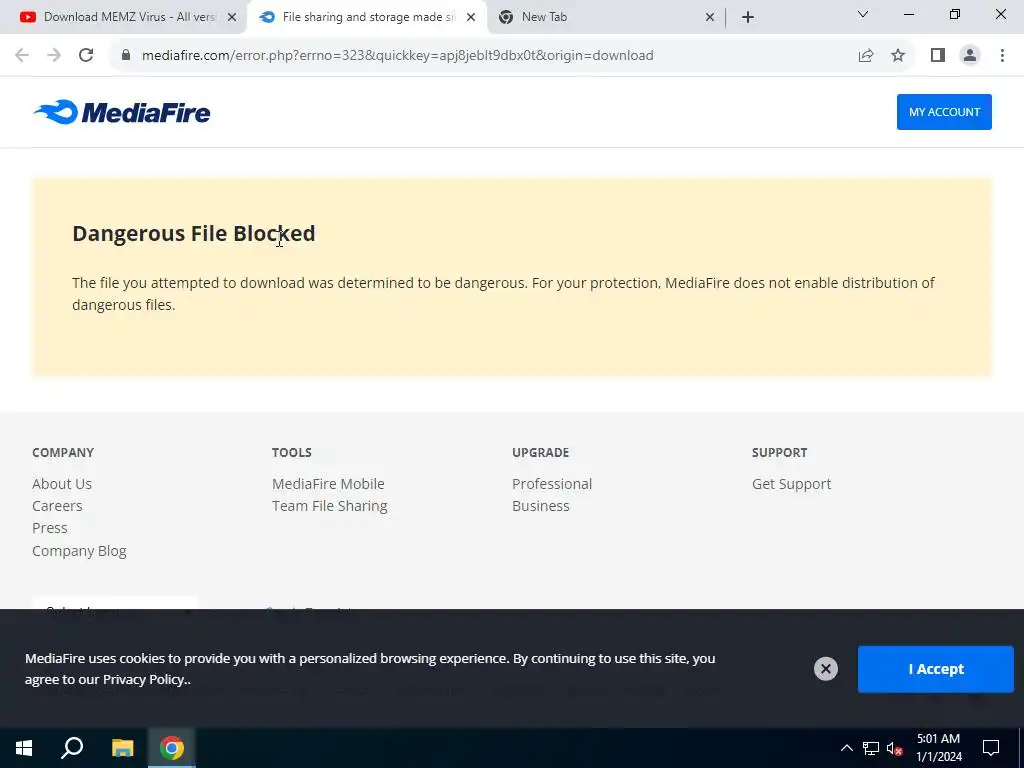Click the browser forward arrow
Image resolution: width=1024 pixels, height=768 pixels.
tap(54, 56)
